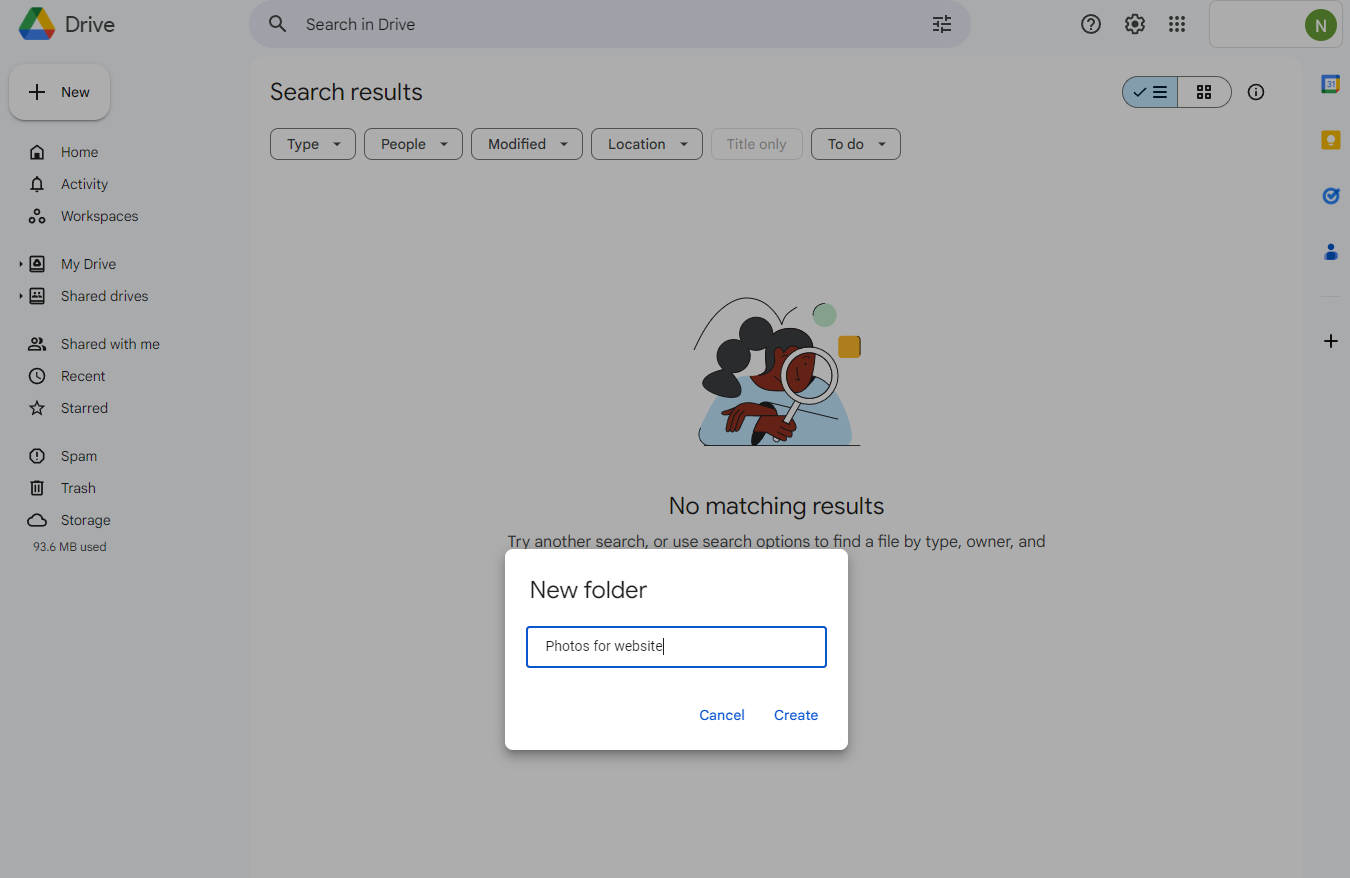Open Google Tasks side panel icon
The image size is (1350, 878).
(1330, 196)
